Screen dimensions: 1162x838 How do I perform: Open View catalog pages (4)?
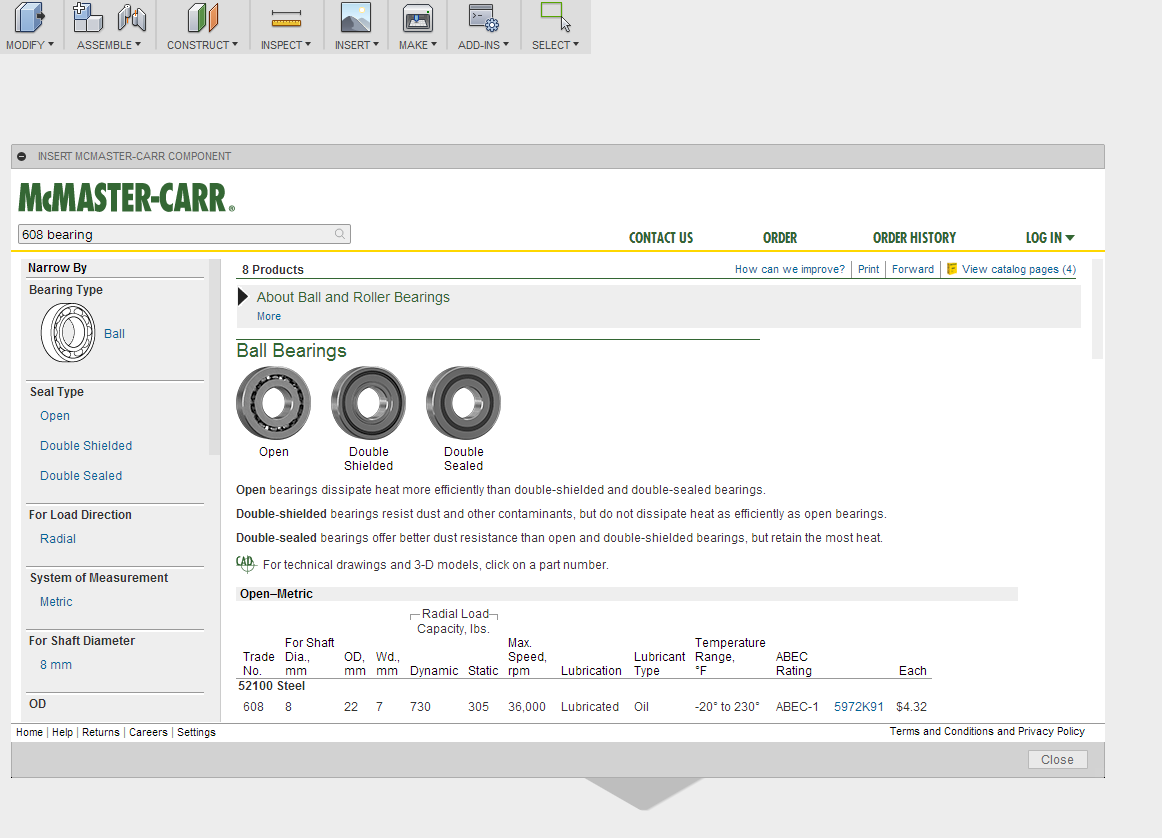click(1018, 269)
